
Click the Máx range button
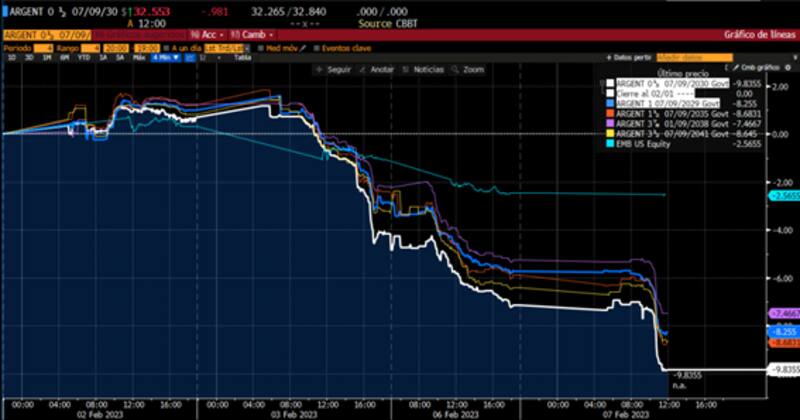point(138,58)
